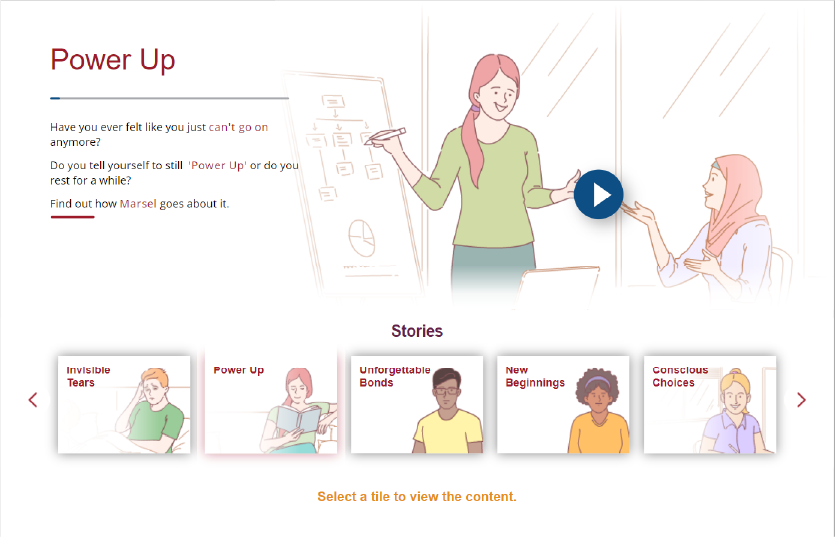Click the 'Power Up' highlighted phrase in description
Screen dimensions: 835x537
pos(217,165)
